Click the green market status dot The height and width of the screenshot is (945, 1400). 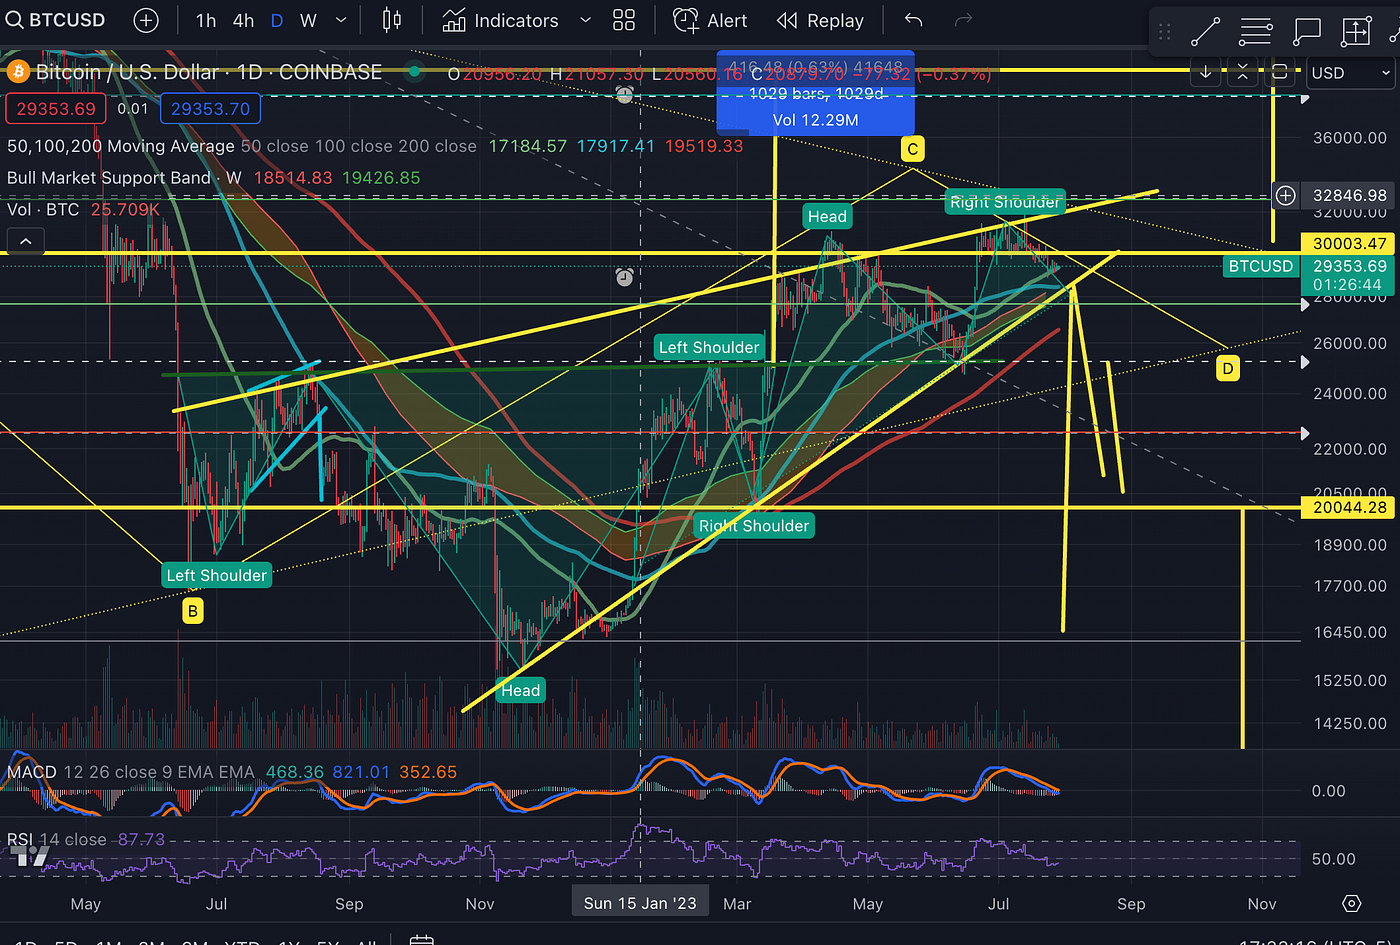pyautogui.click(x=414, y=72)
